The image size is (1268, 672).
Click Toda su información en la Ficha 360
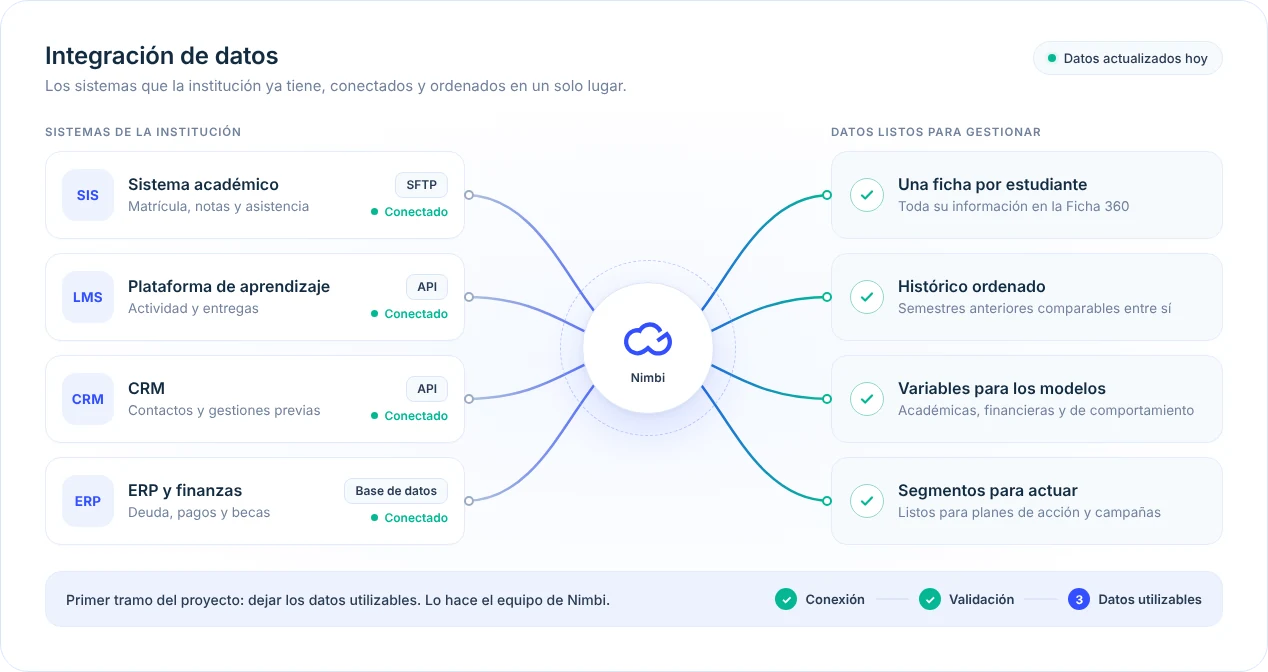pos(1013,207)
